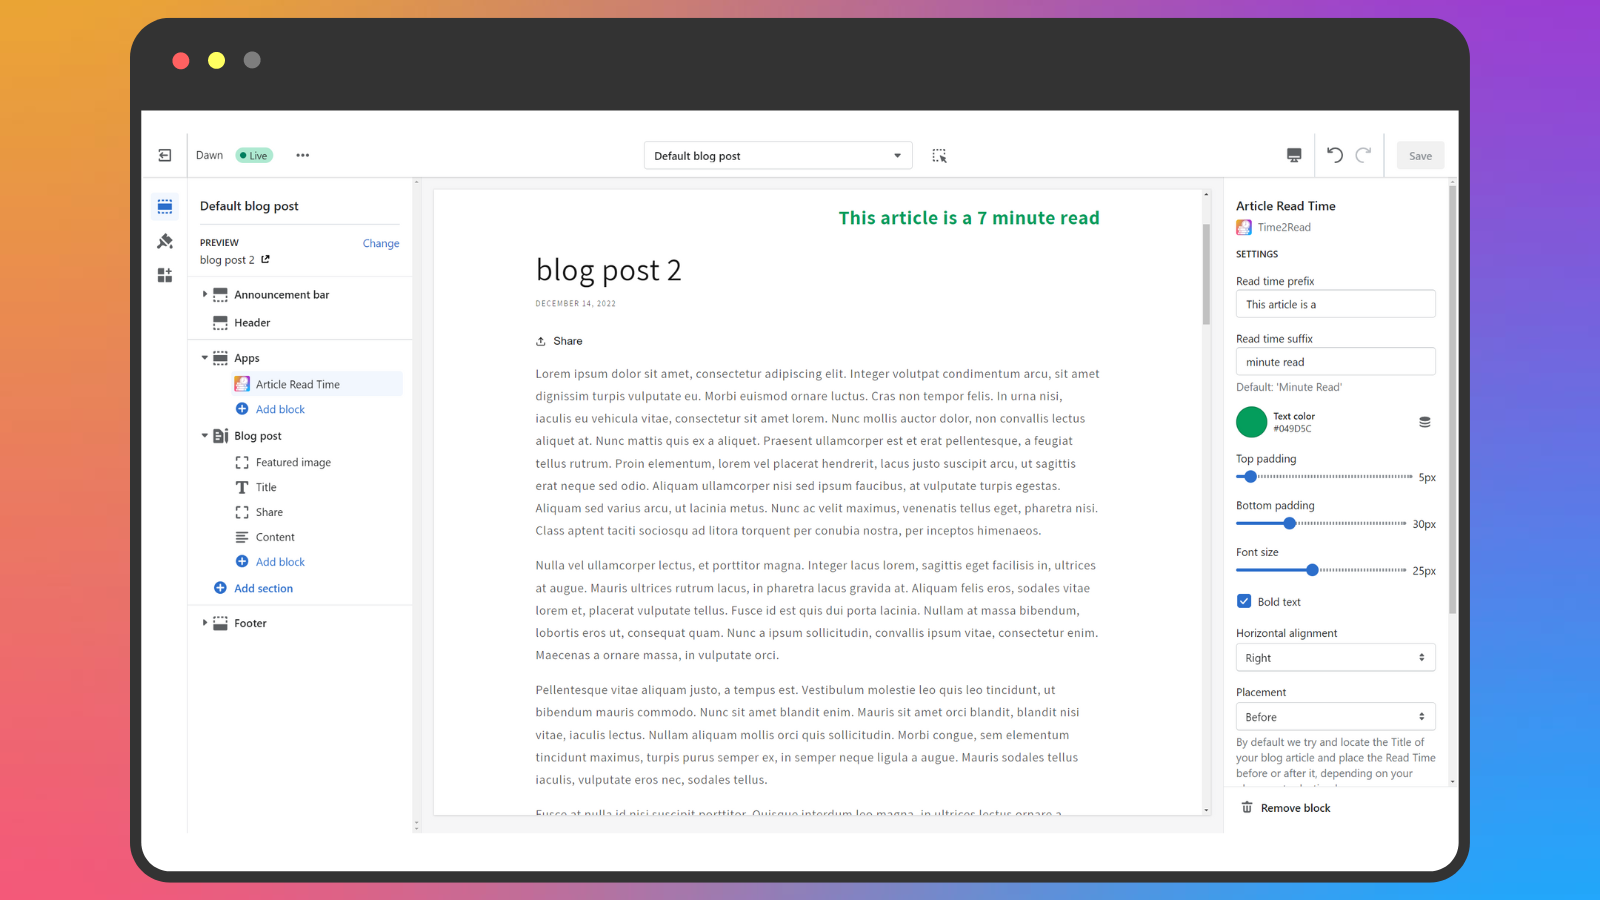Image resolution: width=1600 pixels, height=900 pixels.
Task: Click the Undo arrow icon
Action: tap(1334, 155)
